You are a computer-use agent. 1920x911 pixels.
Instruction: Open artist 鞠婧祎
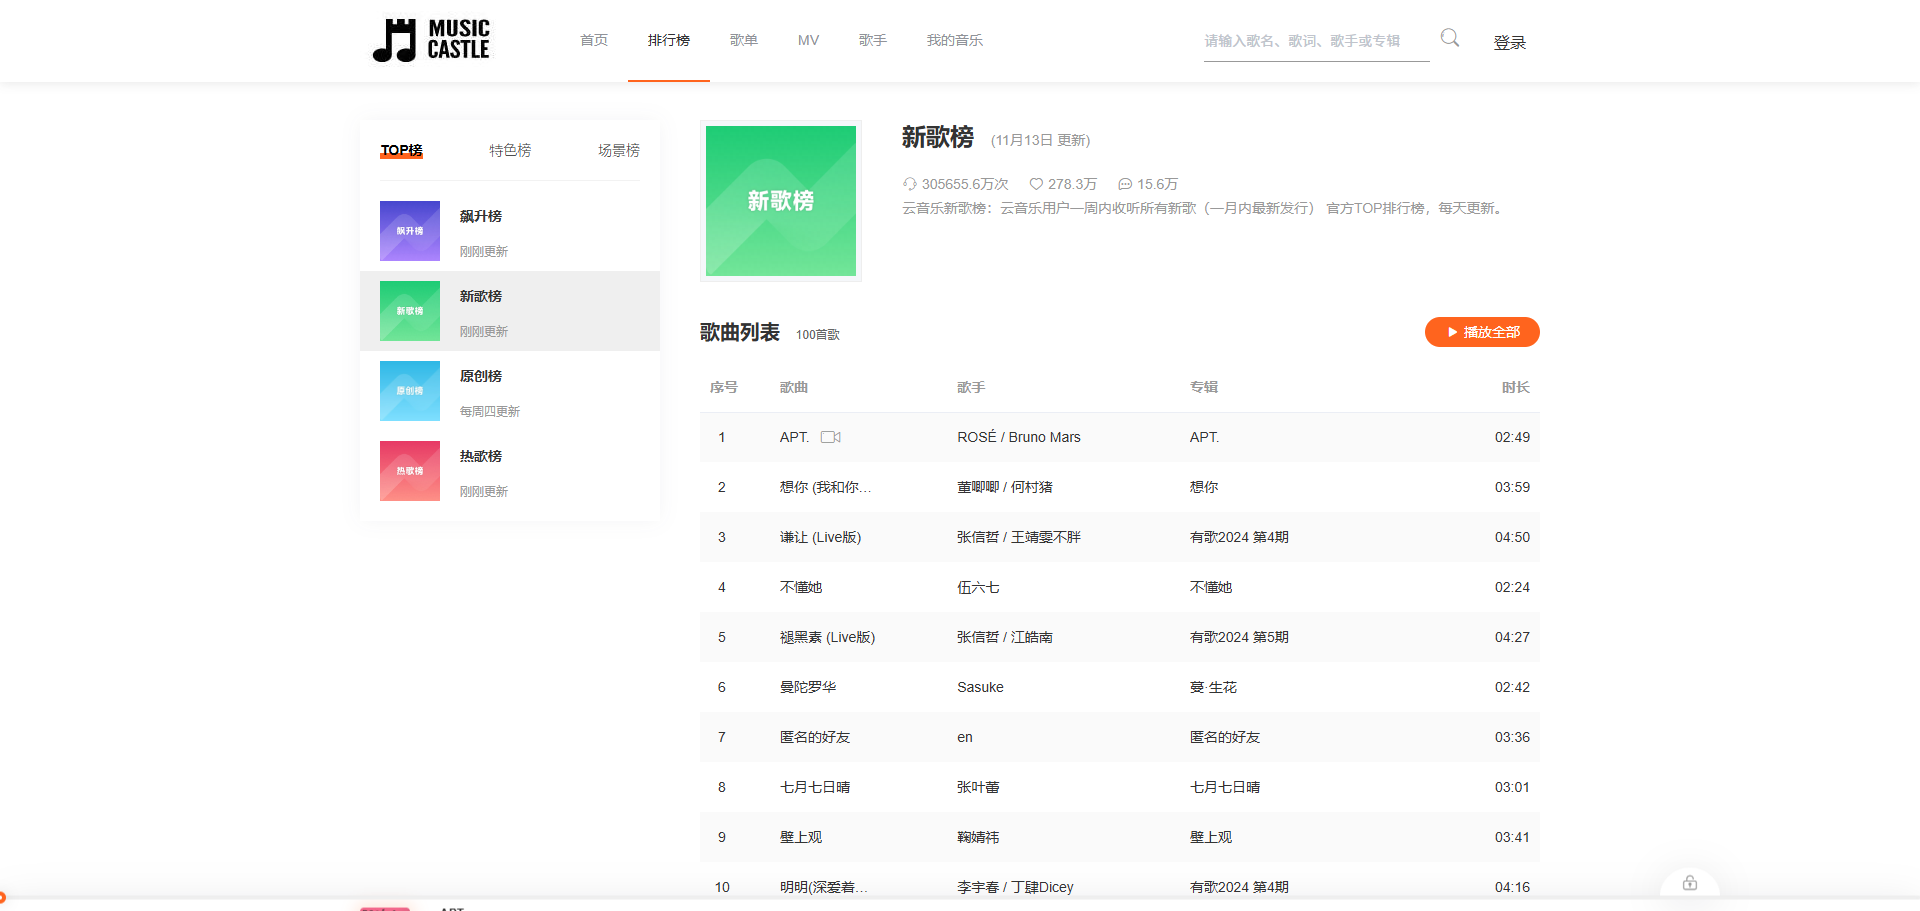pos(978,837)
